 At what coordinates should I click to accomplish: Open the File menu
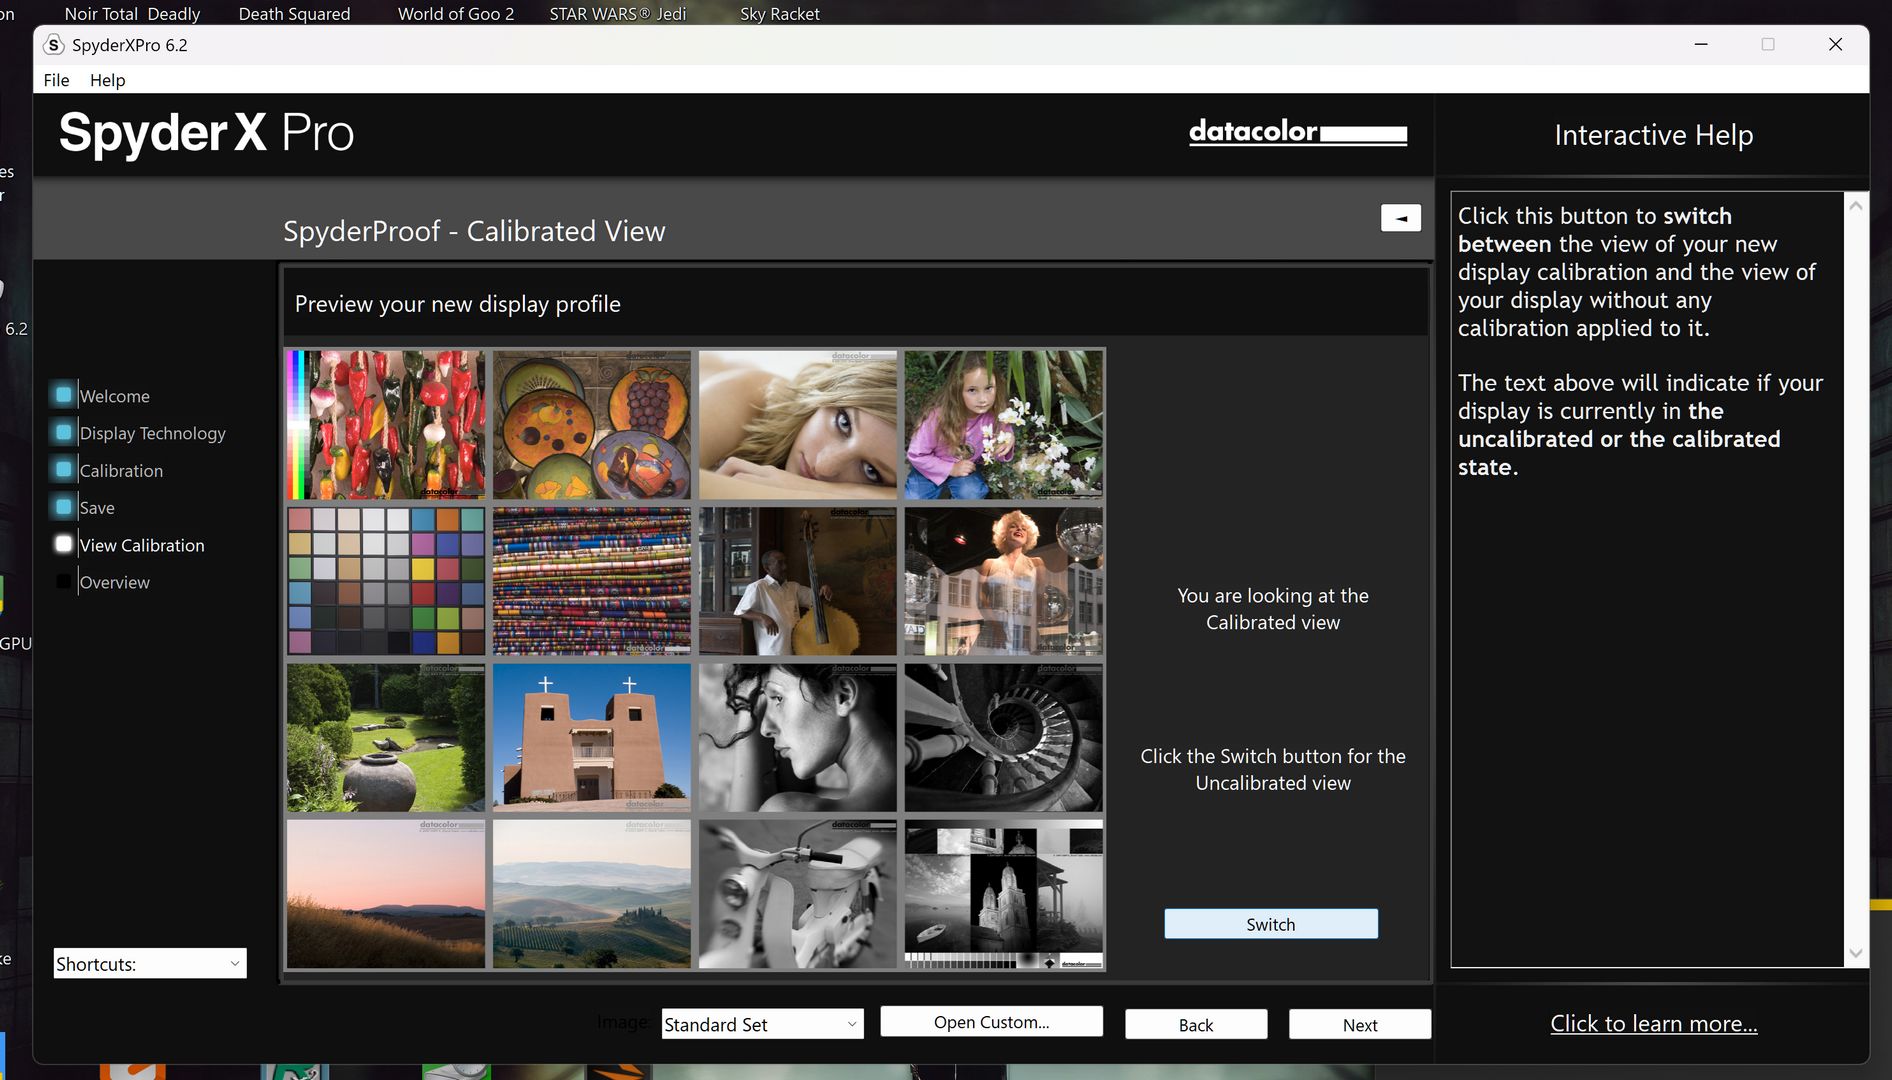pyautogui.click(x=56, y=80)
